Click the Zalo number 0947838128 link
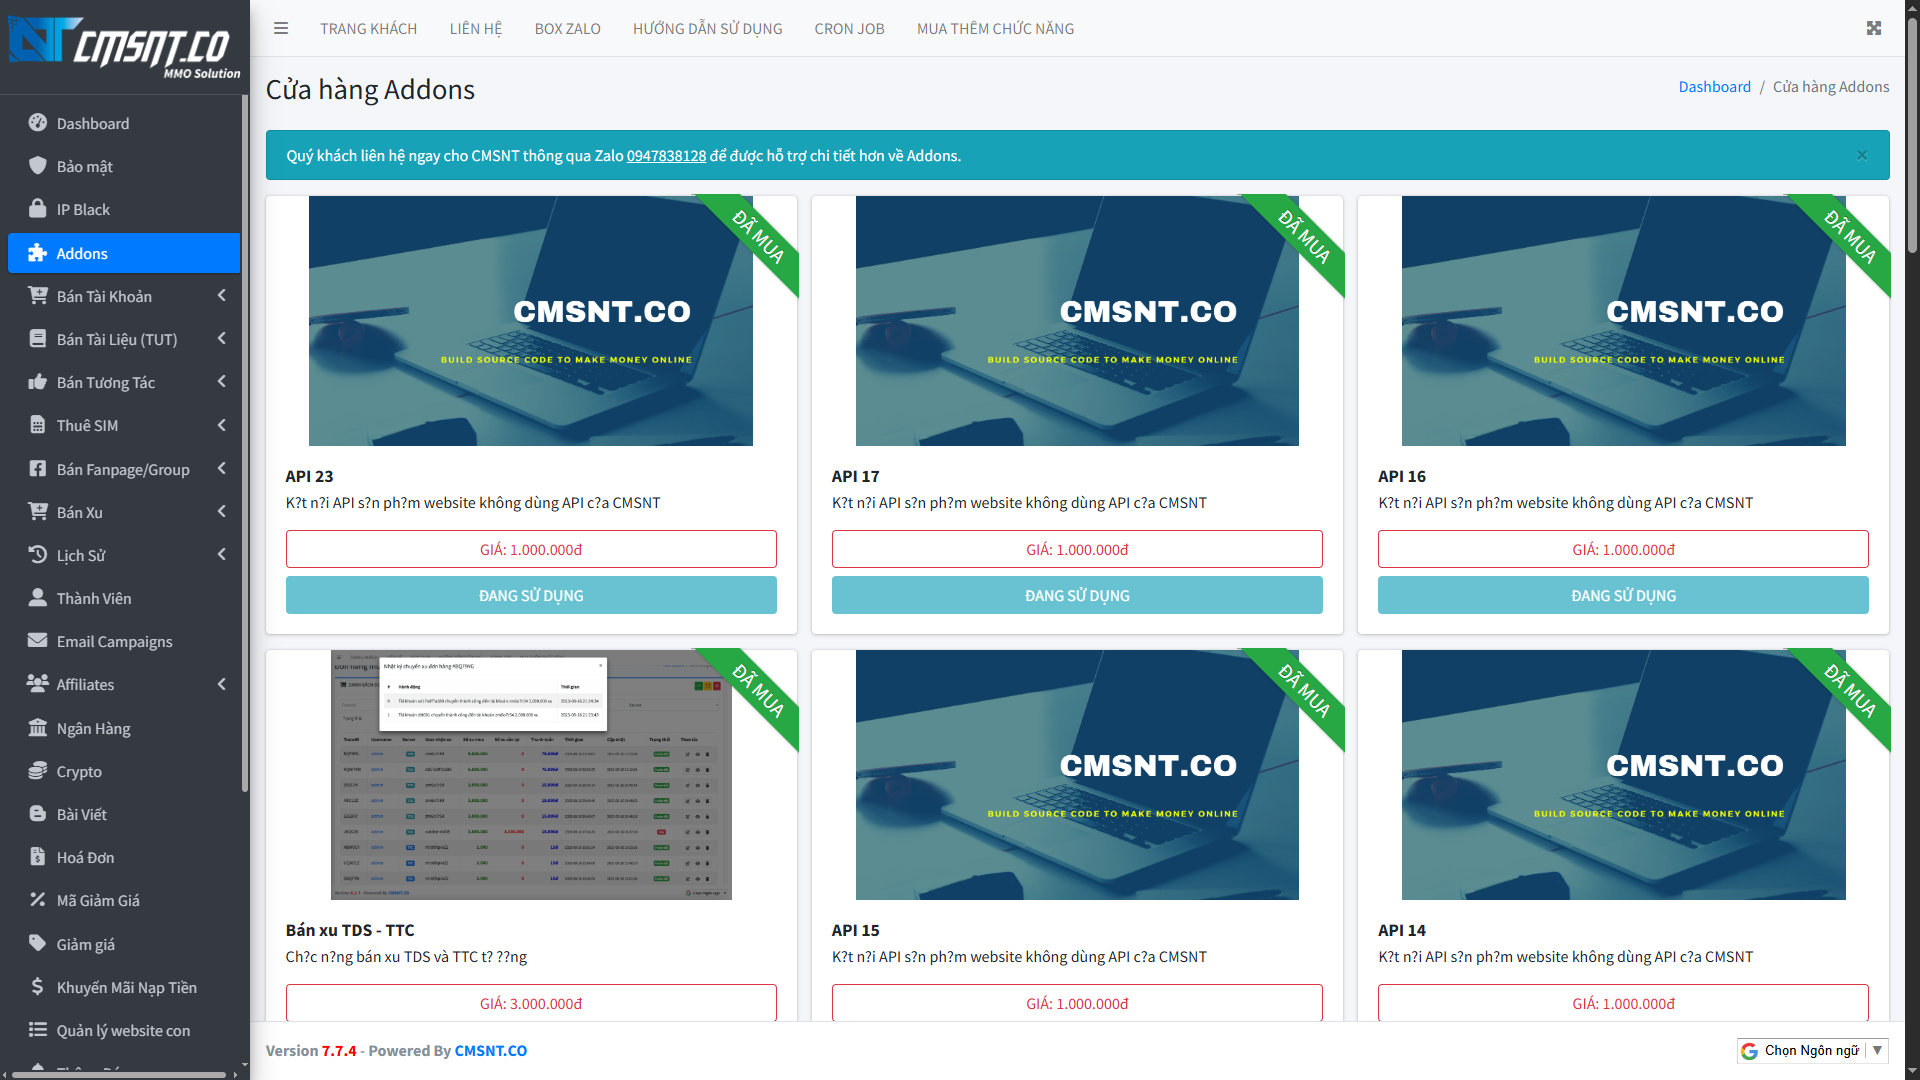The width and height of the screenshot is (1920, 1080). [666, 156]
